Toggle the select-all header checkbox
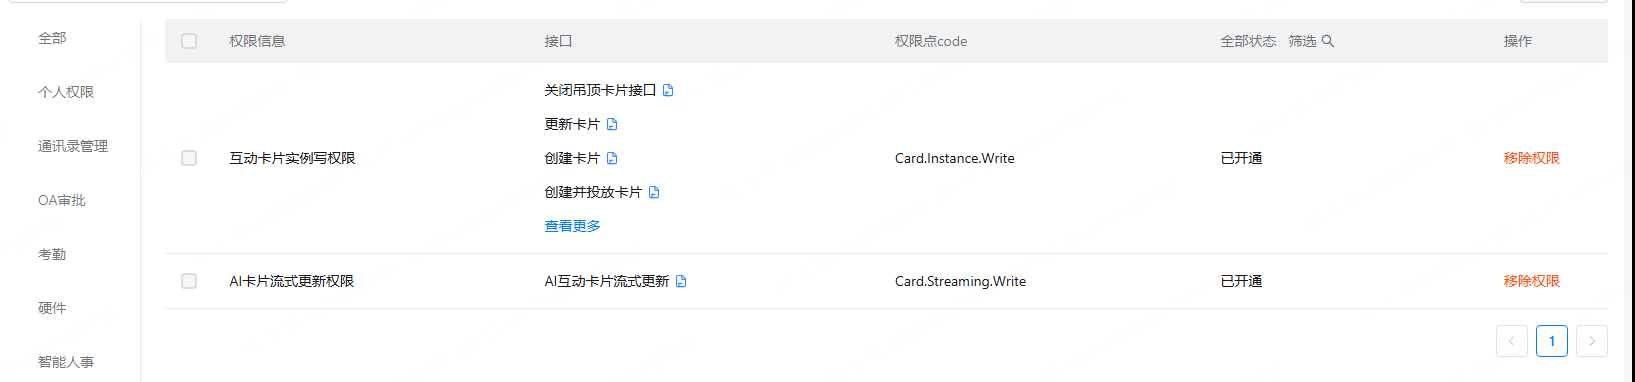1635x382 pixels. pos(189,41)
